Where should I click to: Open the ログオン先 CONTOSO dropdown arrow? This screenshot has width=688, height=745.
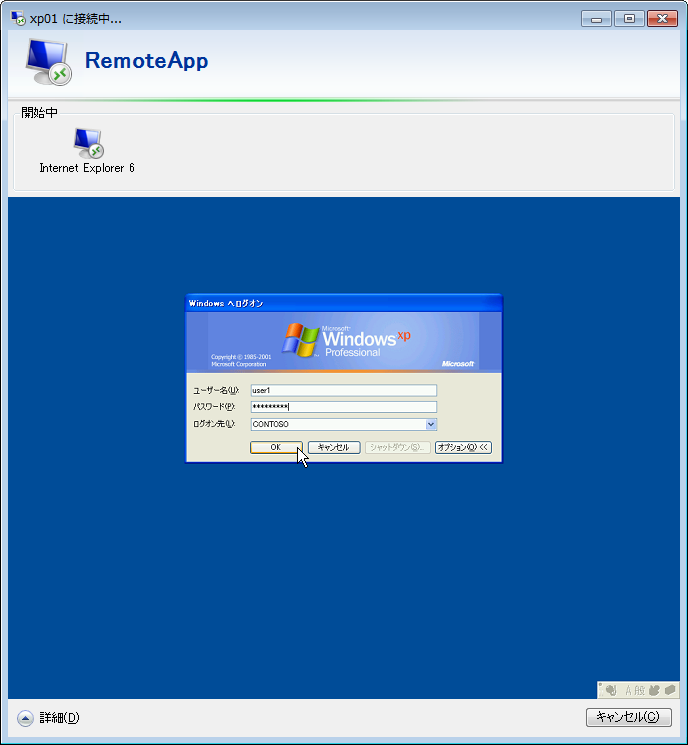(431, 424)
